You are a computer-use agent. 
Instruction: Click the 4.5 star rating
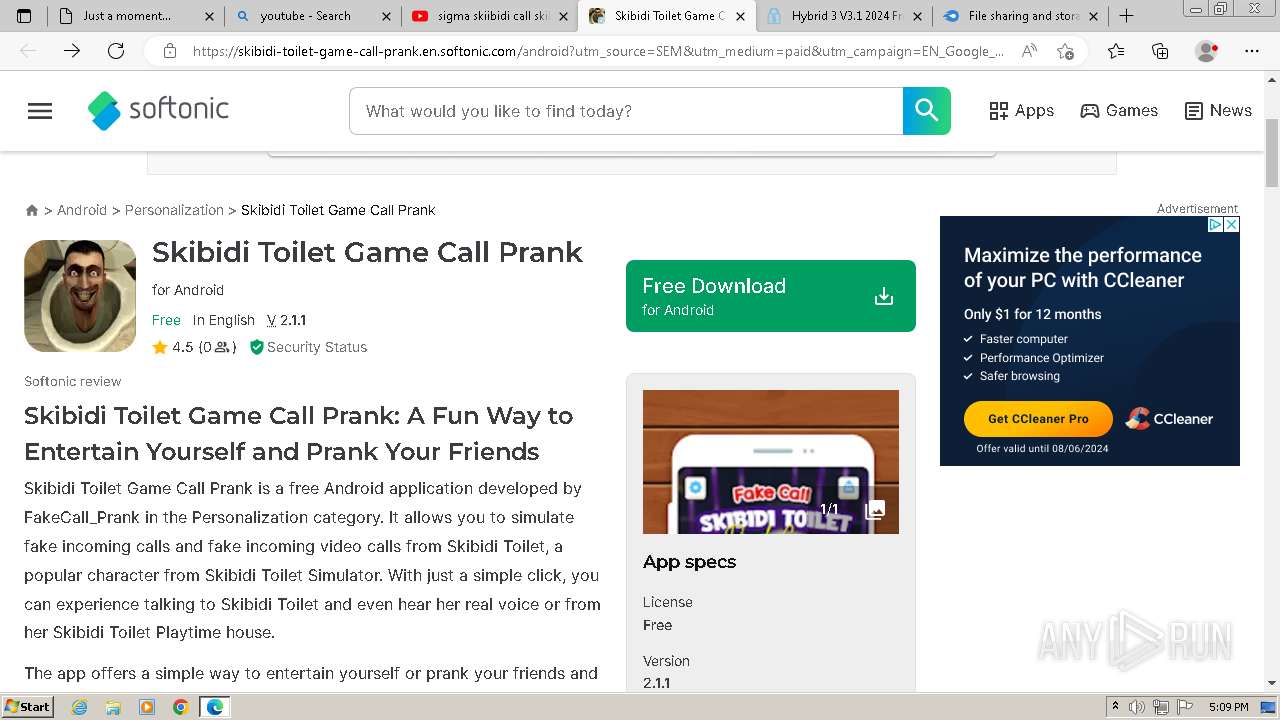(x=172, y=347)
